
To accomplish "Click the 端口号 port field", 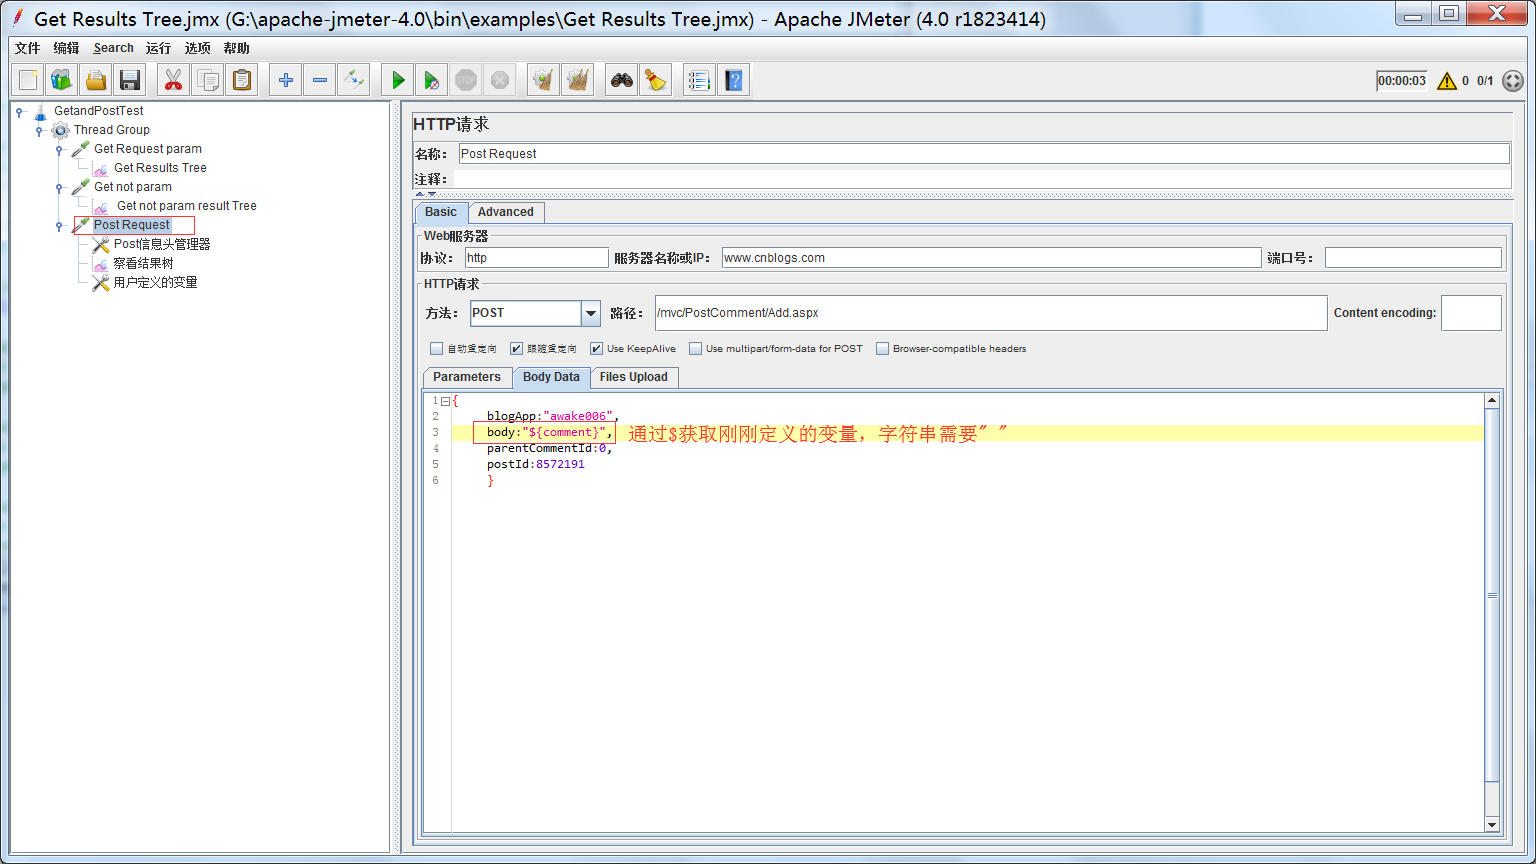I will tap(1413, 258).
